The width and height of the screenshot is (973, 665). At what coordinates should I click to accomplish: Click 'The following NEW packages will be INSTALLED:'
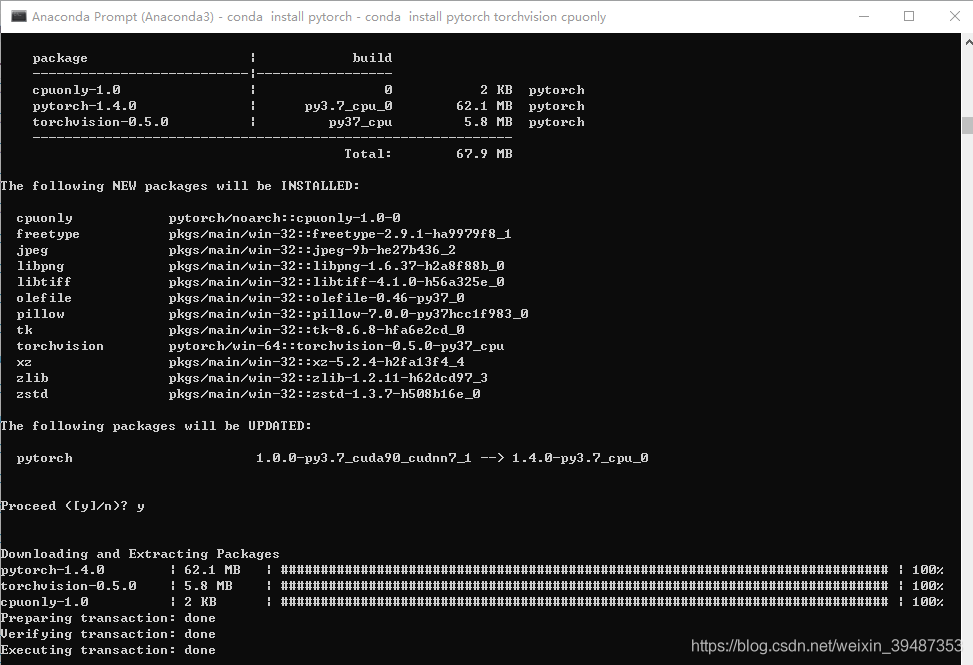(x=180, y=186)
